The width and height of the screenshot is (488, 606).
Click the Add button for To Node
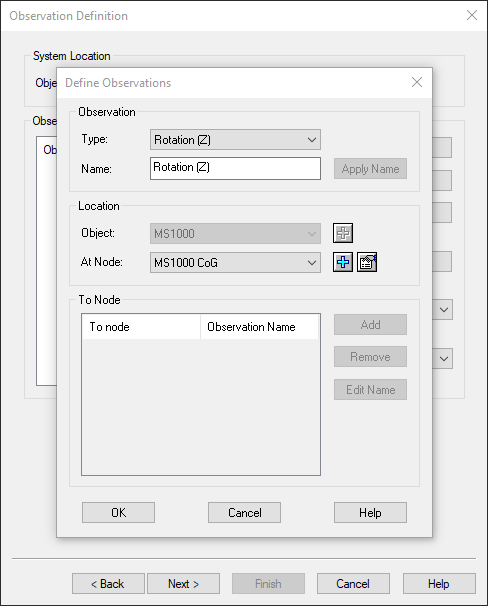pyautogui.click(x=370, y=325)
